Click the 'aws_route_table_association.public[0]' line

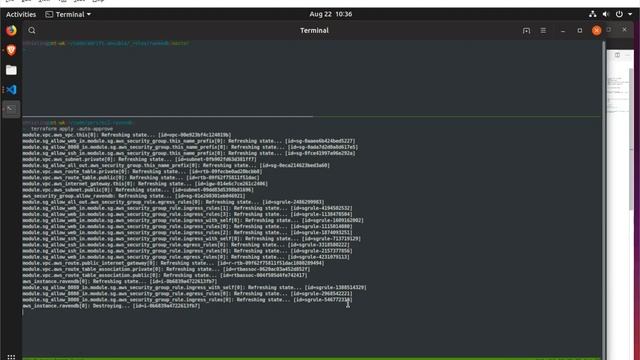tap(165, 276)
